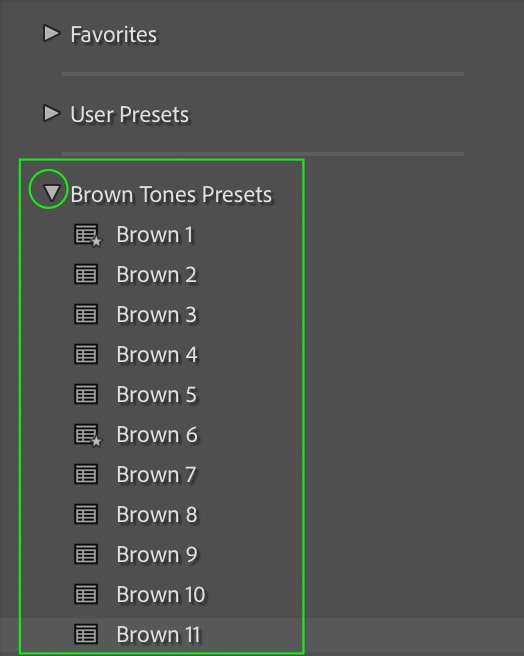Choose the Brown 2 preset name

[157, 274]
